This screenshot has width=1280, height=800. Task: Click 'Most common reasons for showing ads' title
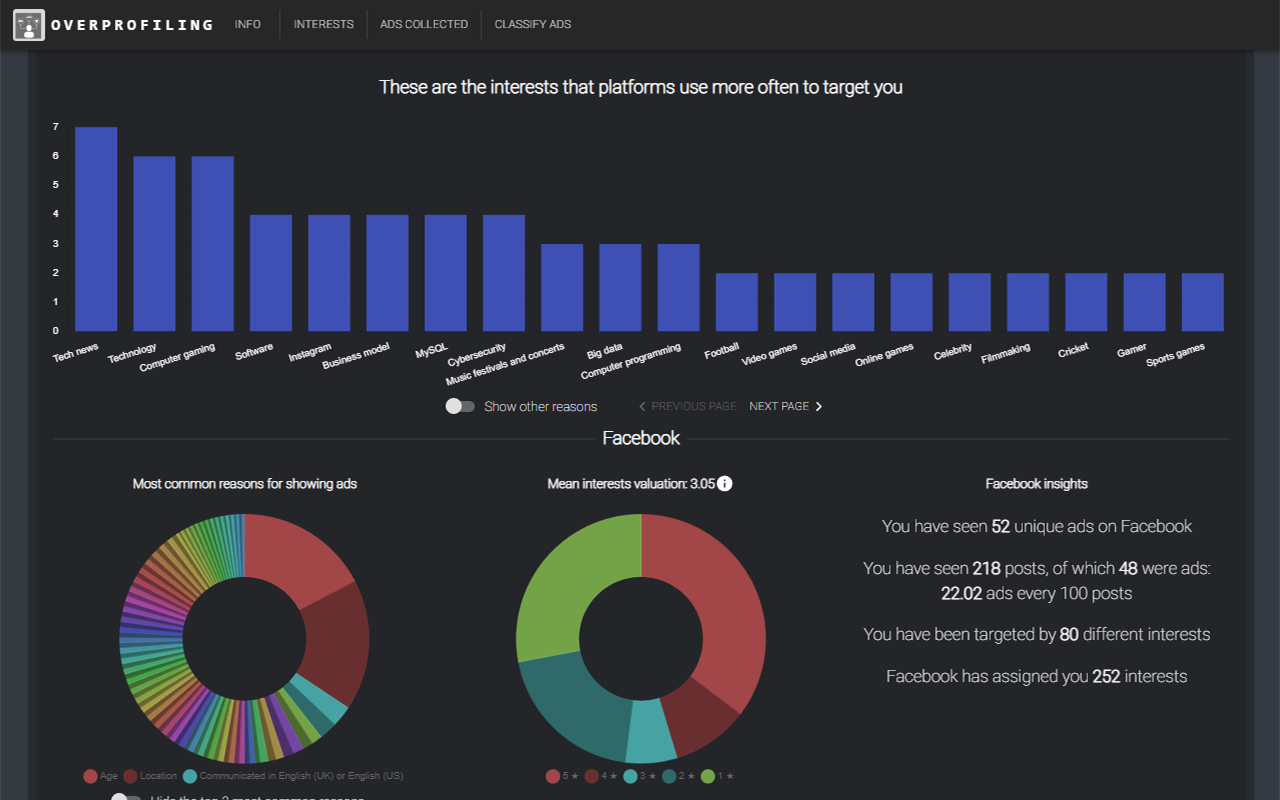245,484
